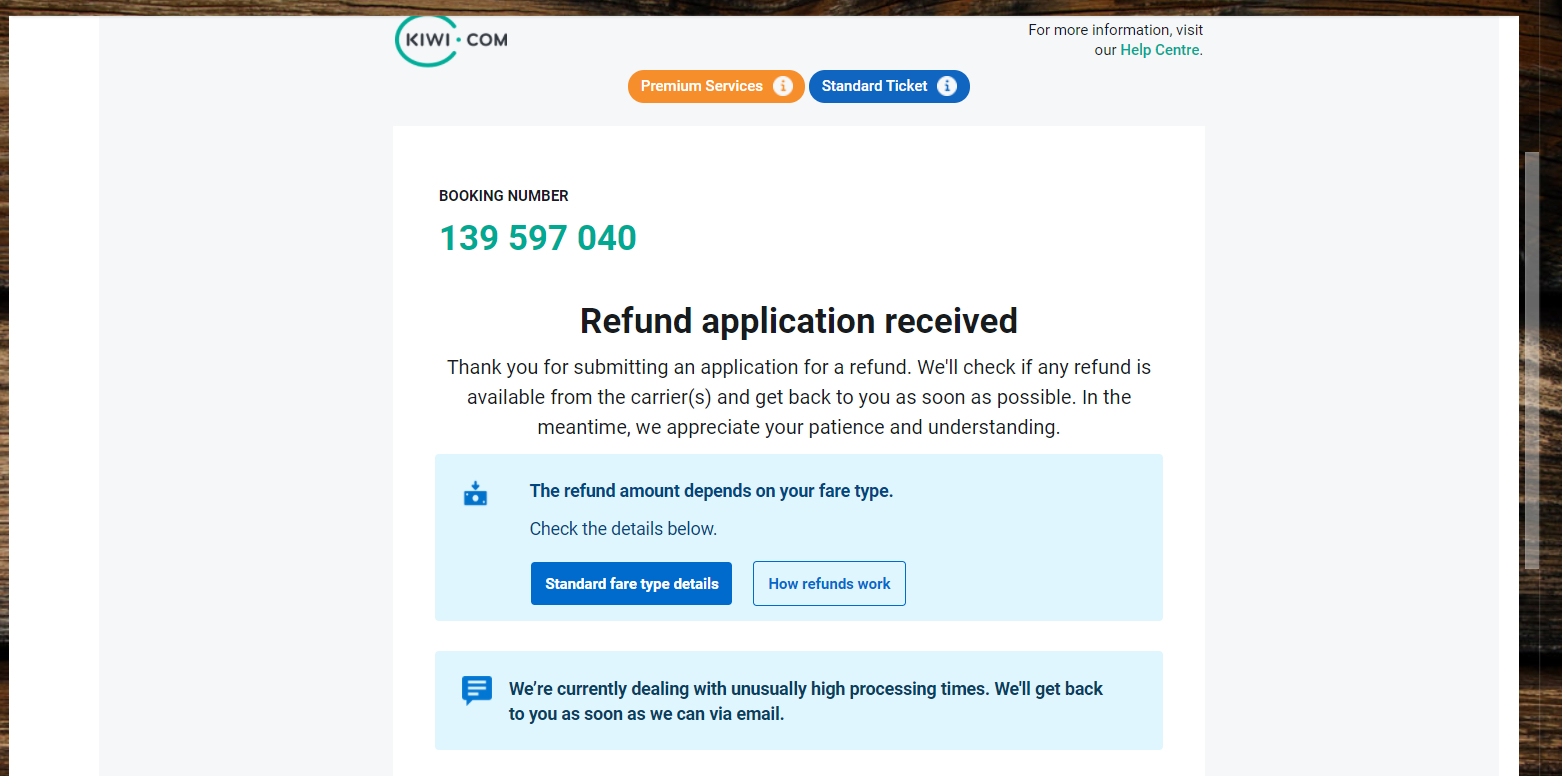The width and height of the screenshot is (1562, 776).
Task: Select the Standard Ticket pill
Action: (x=874, y=86)
